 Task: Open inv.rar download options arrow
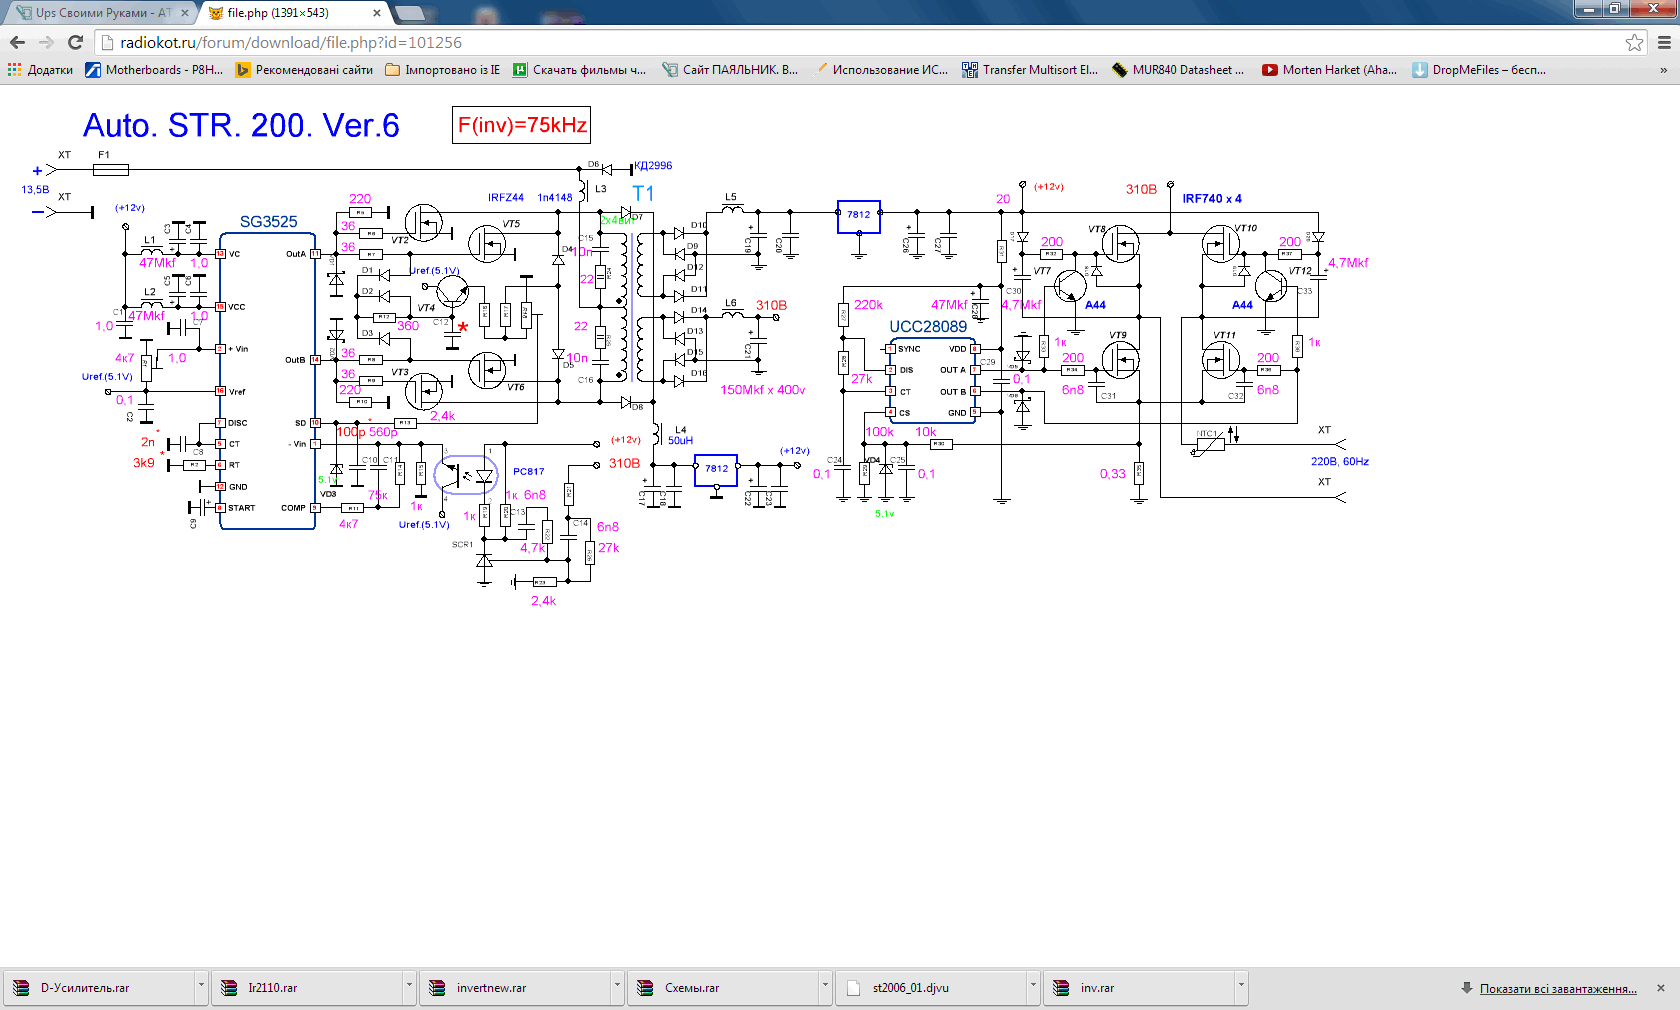point(1241,985)
